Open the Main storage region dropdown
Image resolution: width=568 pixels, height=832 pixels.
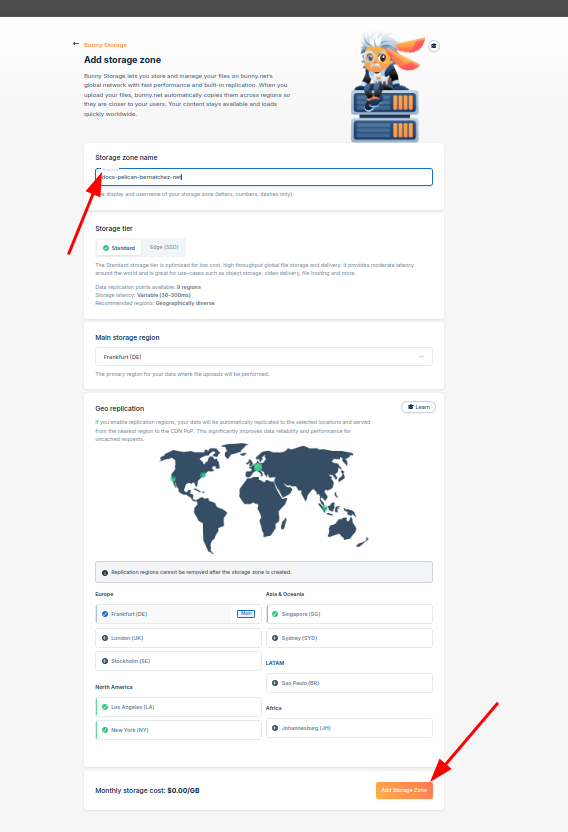[264, 357]
